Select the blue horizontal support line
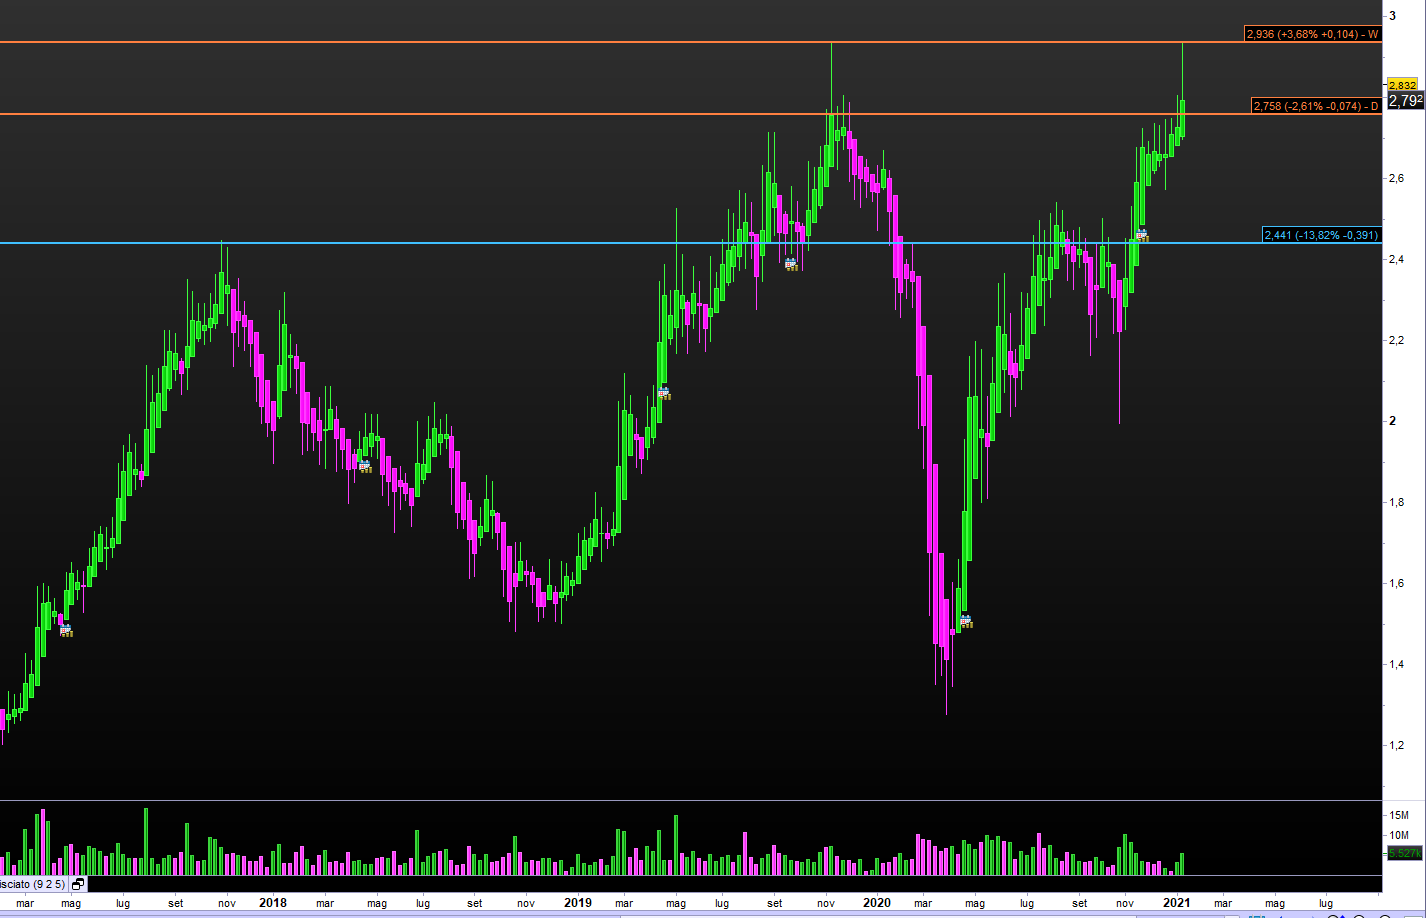This screenshot has height=918, width=1426. point(600,243)
